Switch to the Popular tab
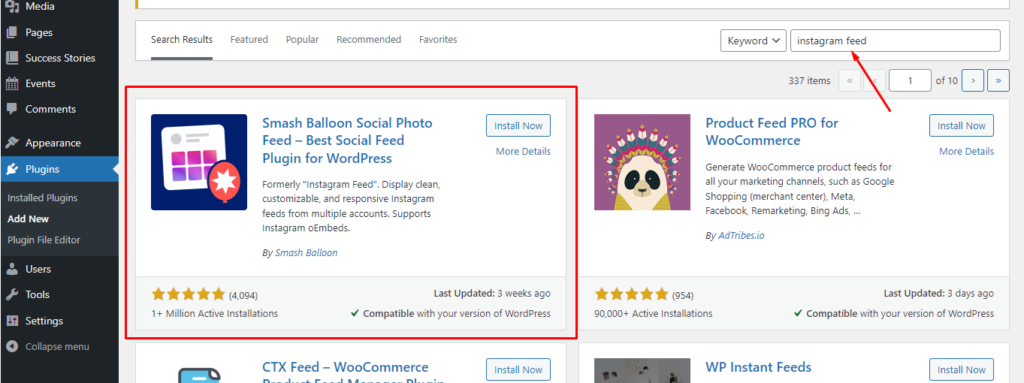 click(302, 39)
